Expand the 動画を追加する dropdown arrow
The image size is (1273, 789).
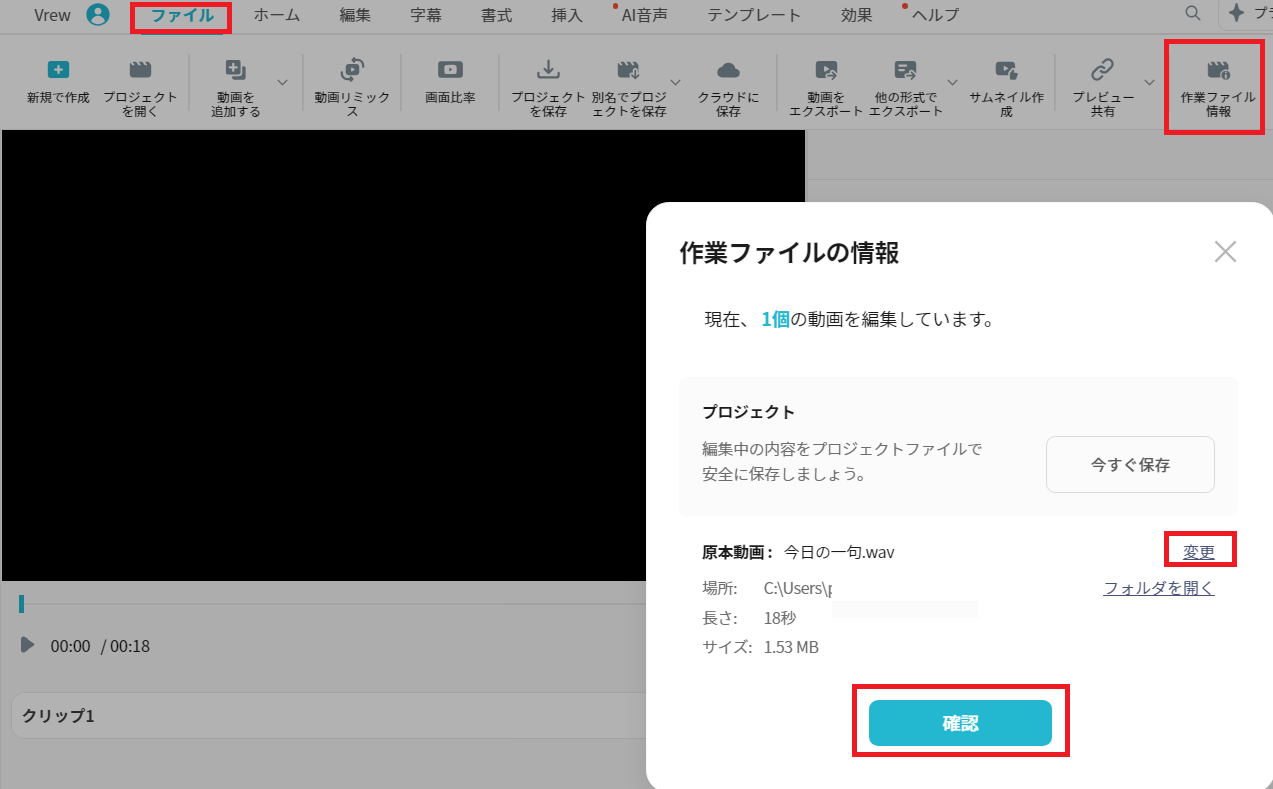pos(282,82)
